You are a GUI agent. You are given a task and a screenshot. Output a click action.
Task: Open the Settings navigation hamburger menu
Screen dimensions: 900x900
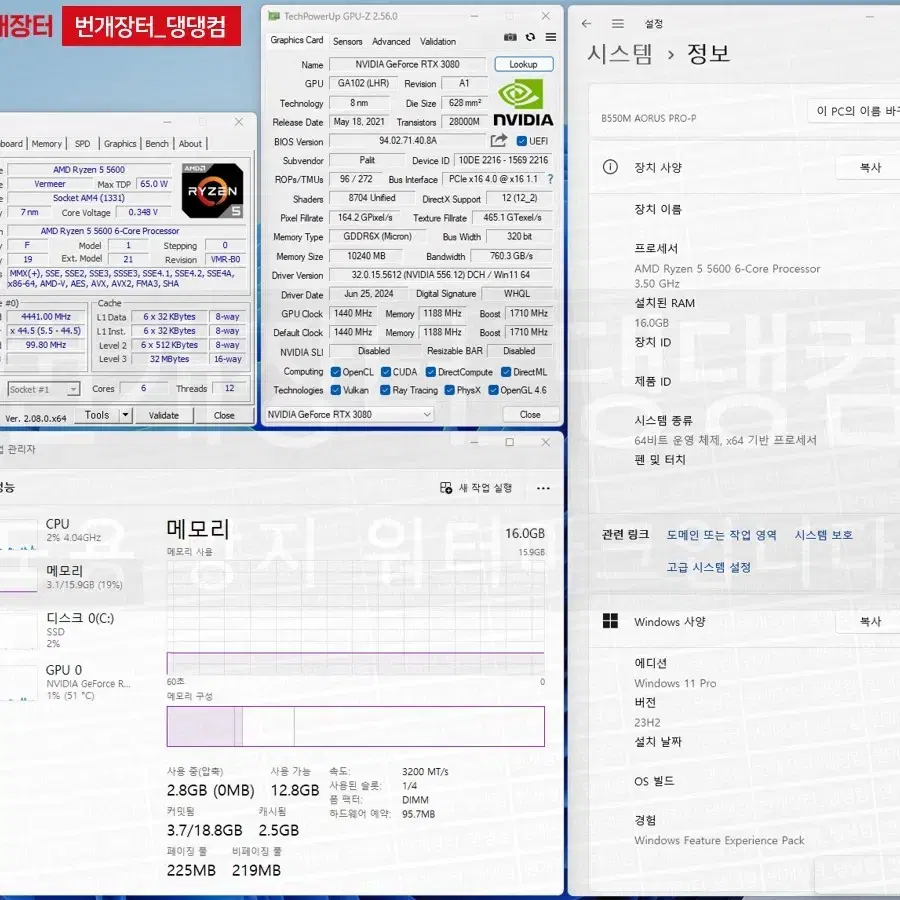pos(618,24)
